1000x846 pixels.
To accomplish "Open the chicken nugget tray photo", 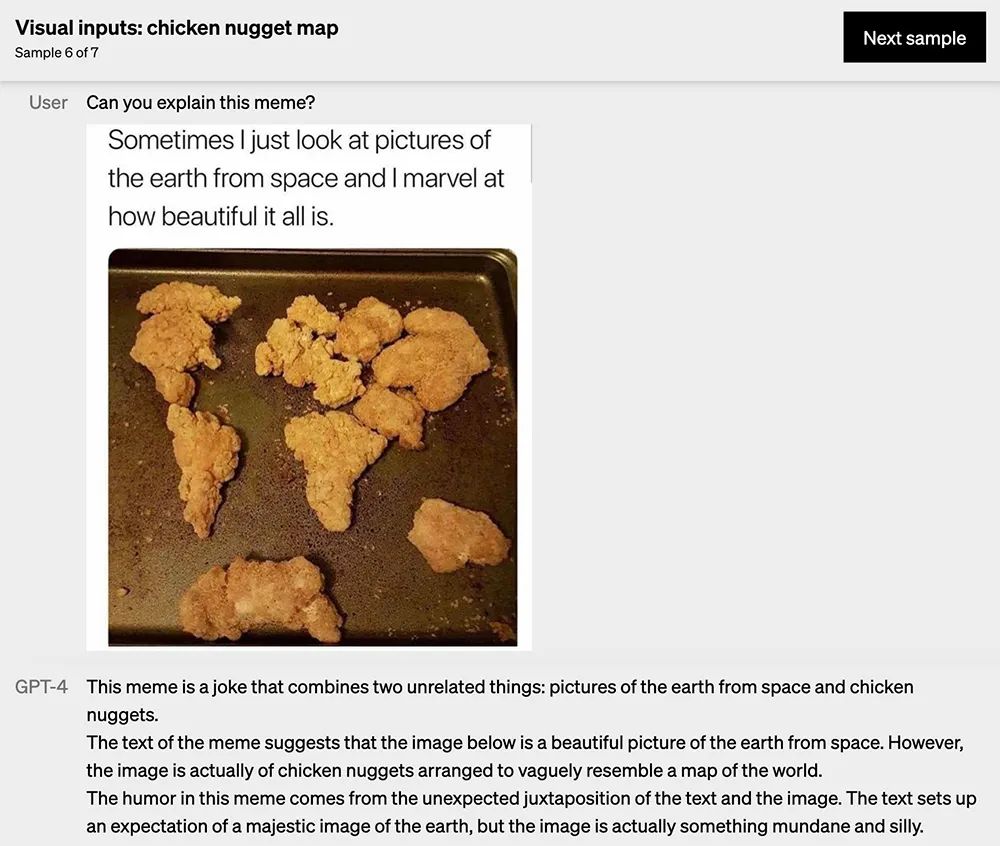I will (x=312, y=447).
